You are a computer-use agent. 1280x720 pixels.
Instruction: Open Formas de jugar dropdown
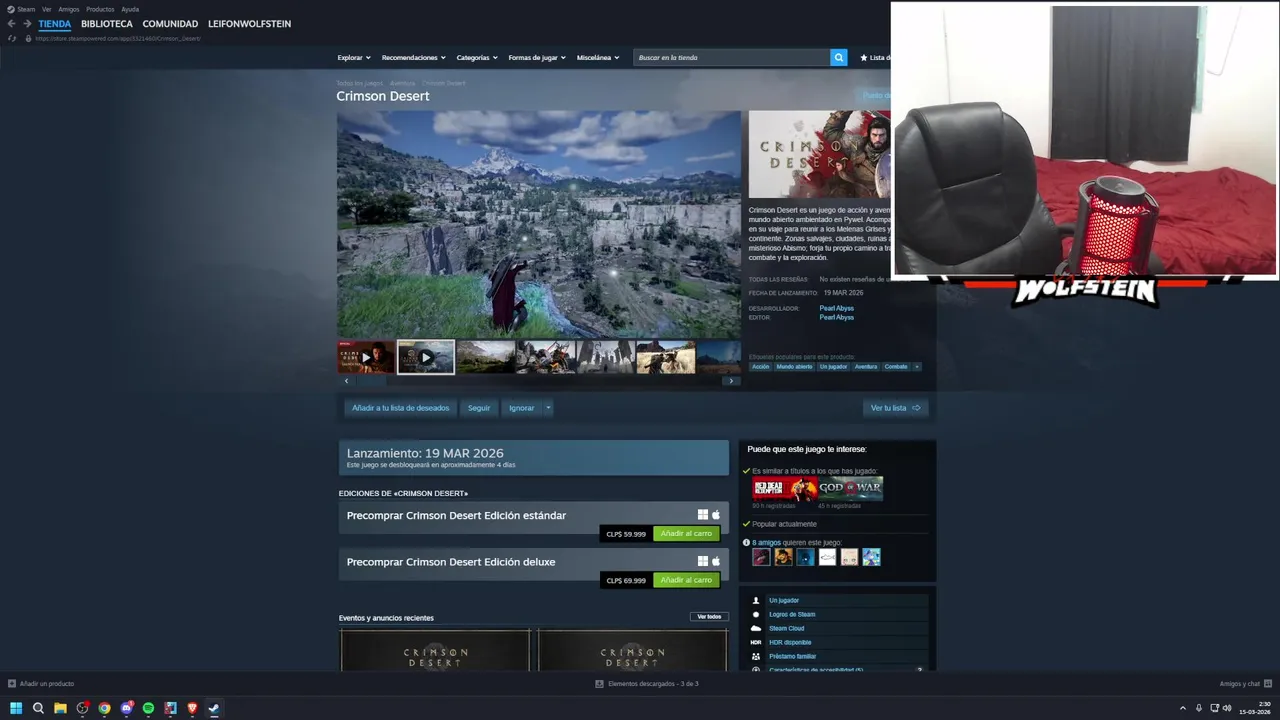(x=537, y=58)
